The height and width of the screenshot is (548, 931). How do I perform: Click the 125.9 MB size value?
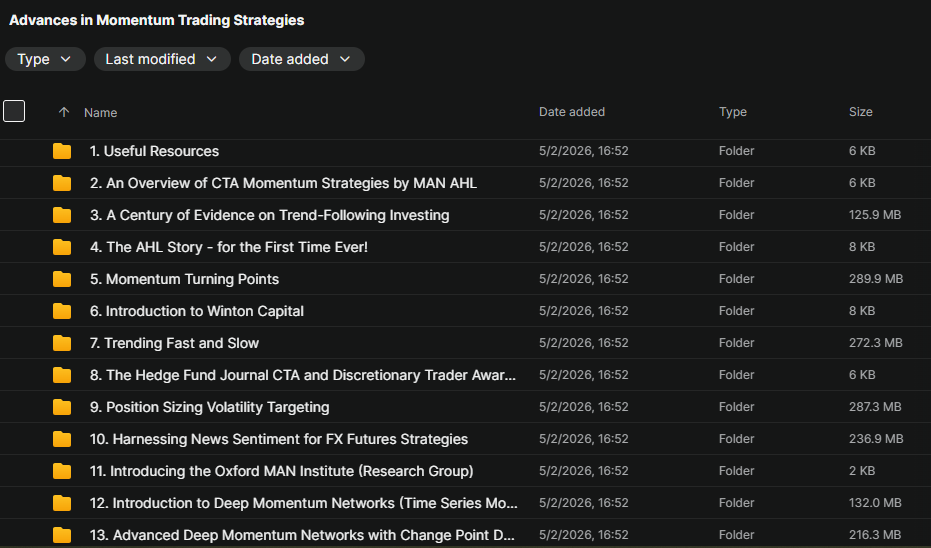pos(875,215)
